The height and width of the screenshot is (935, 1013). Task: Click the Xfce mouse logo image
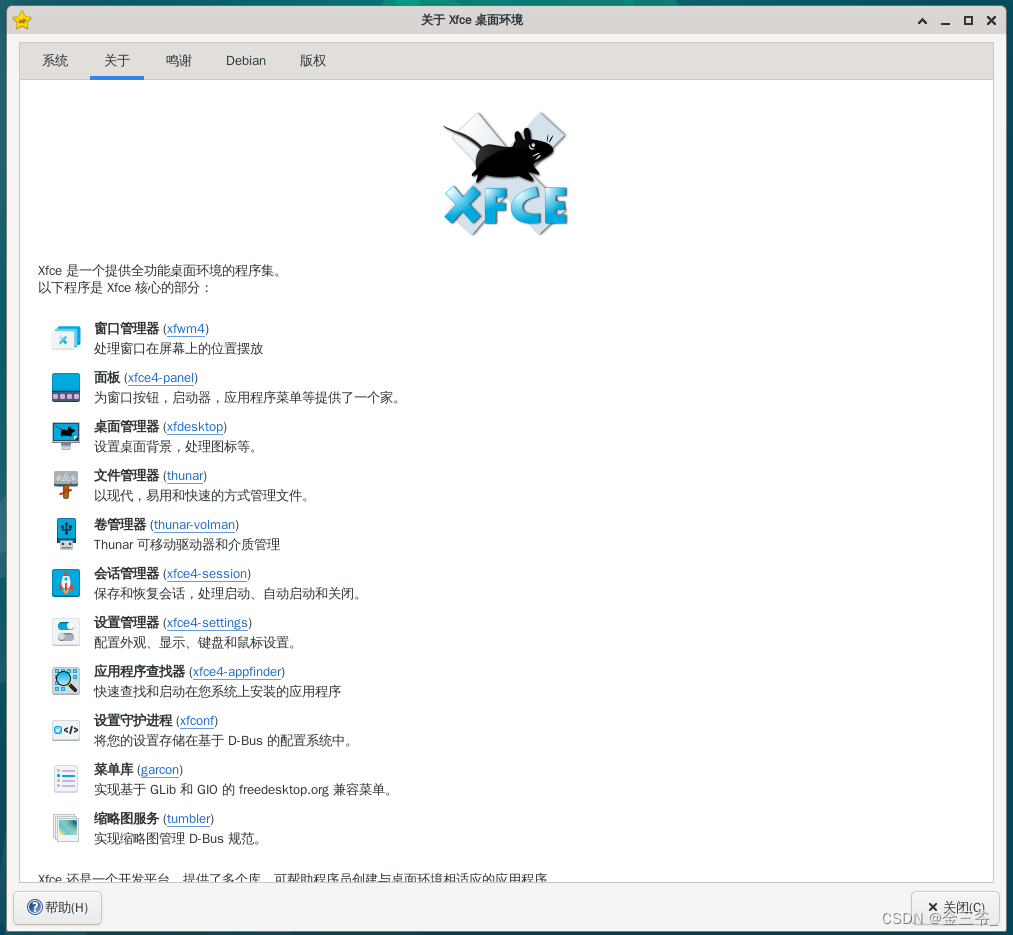tap(505, 173)
